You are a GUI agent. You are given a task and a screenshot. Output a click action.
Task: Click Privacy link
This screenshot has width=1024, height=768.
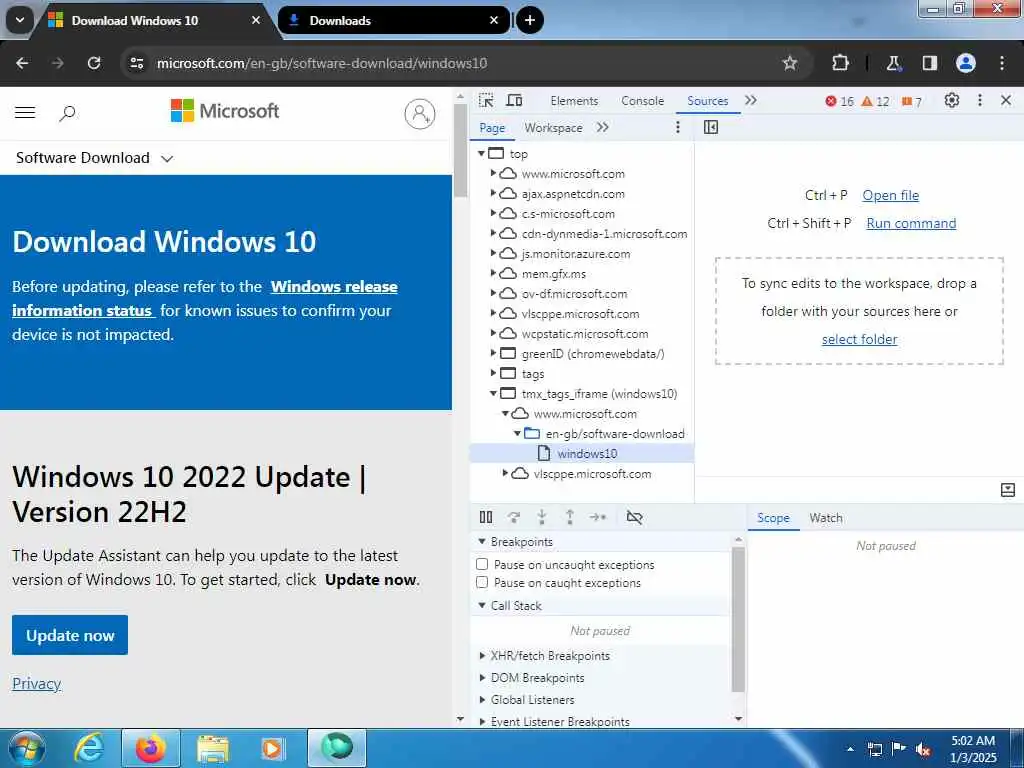coord(37,684)
